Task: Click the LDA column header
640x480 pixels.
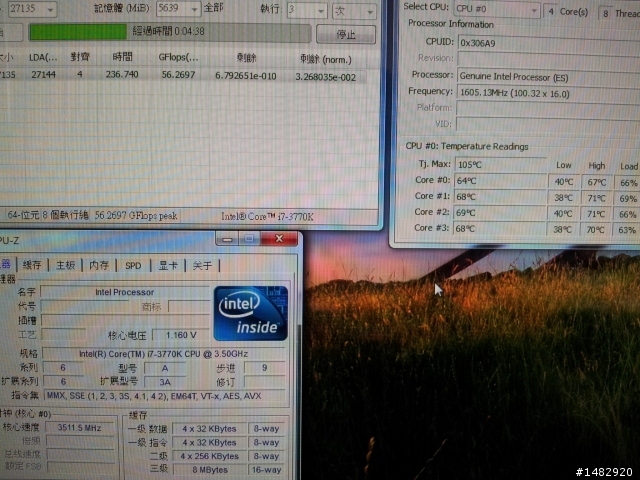Action: 43,58
